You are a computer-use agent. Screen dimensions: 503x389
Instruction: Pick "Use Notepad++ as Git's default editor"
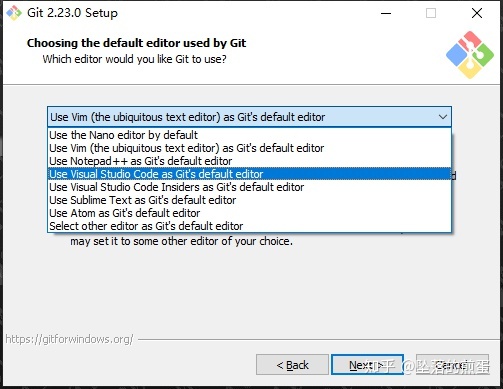coord(249,161)
